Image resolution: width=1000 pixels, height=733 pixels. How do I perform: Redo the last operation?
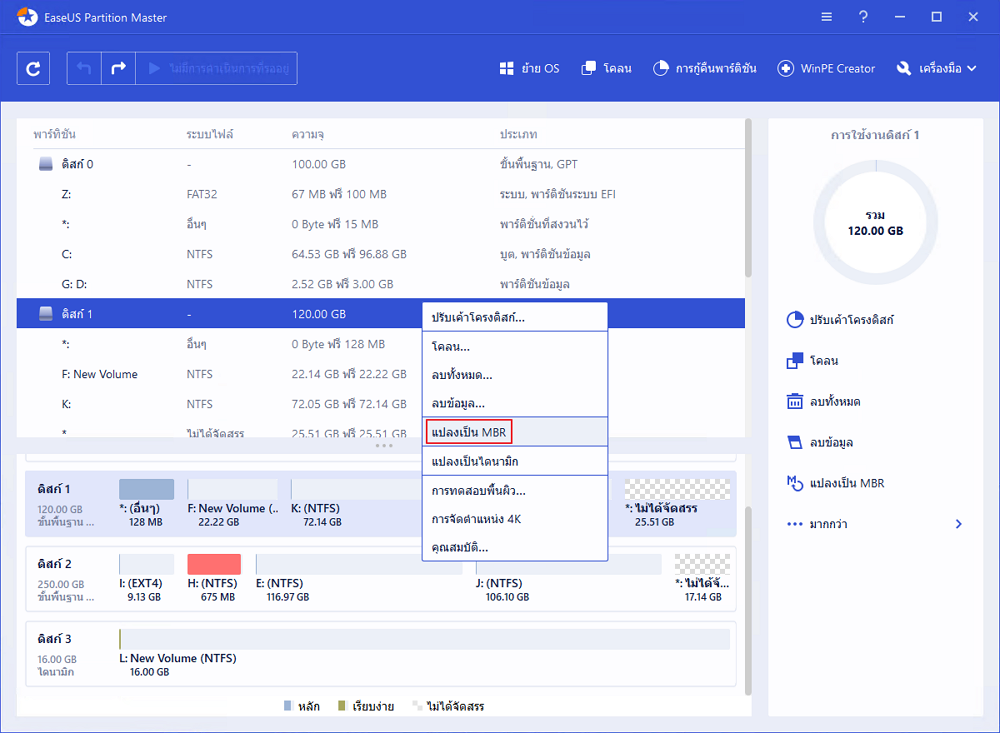click(x=119, y=68)
